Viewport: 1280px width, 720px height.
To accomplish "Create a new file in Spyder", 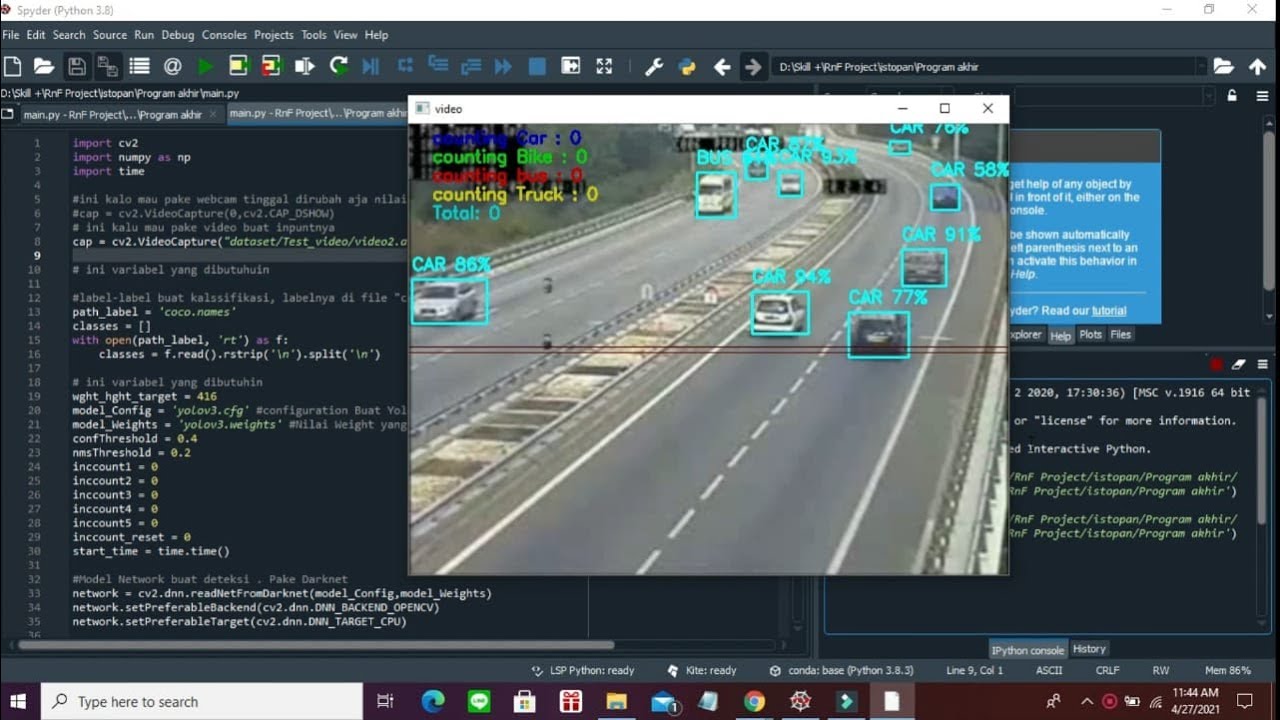I will [x=12, y=66].
